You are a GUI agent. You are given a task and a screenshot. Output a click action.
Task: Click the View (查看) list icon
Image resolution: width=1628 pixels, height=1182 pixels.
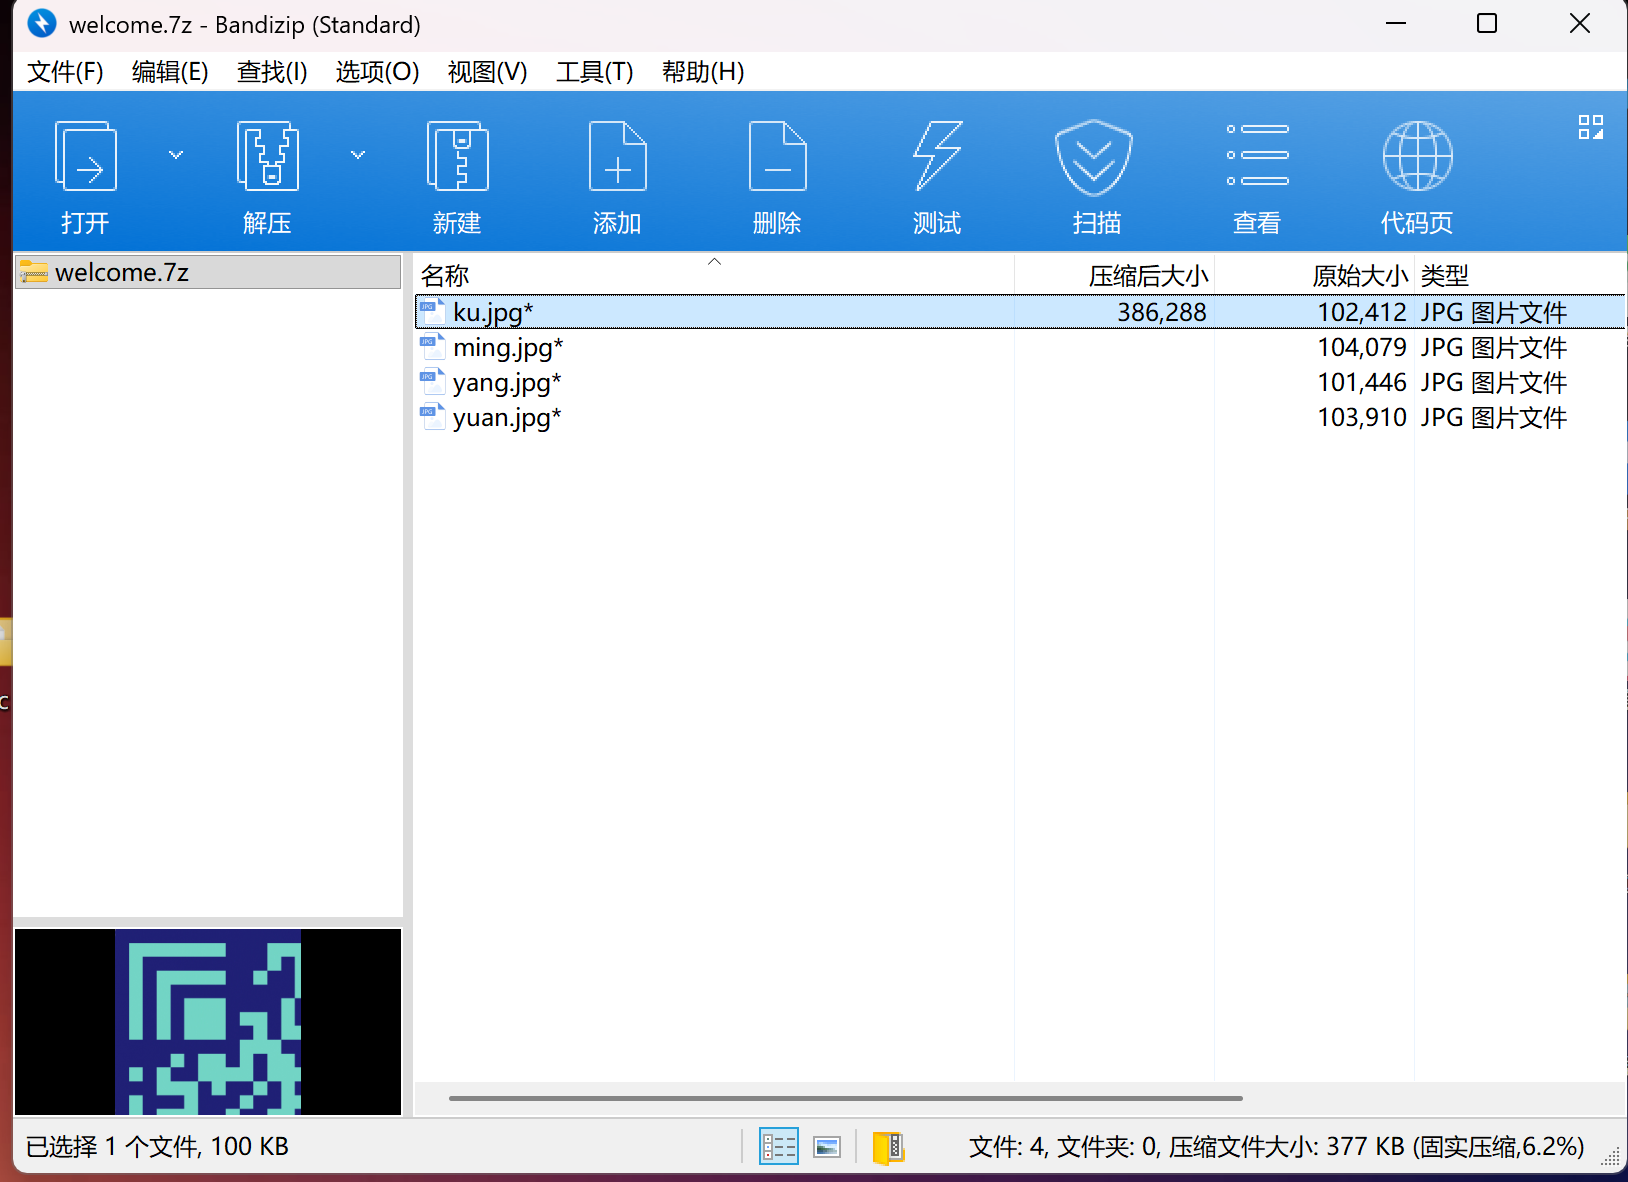pos(1257,155)
